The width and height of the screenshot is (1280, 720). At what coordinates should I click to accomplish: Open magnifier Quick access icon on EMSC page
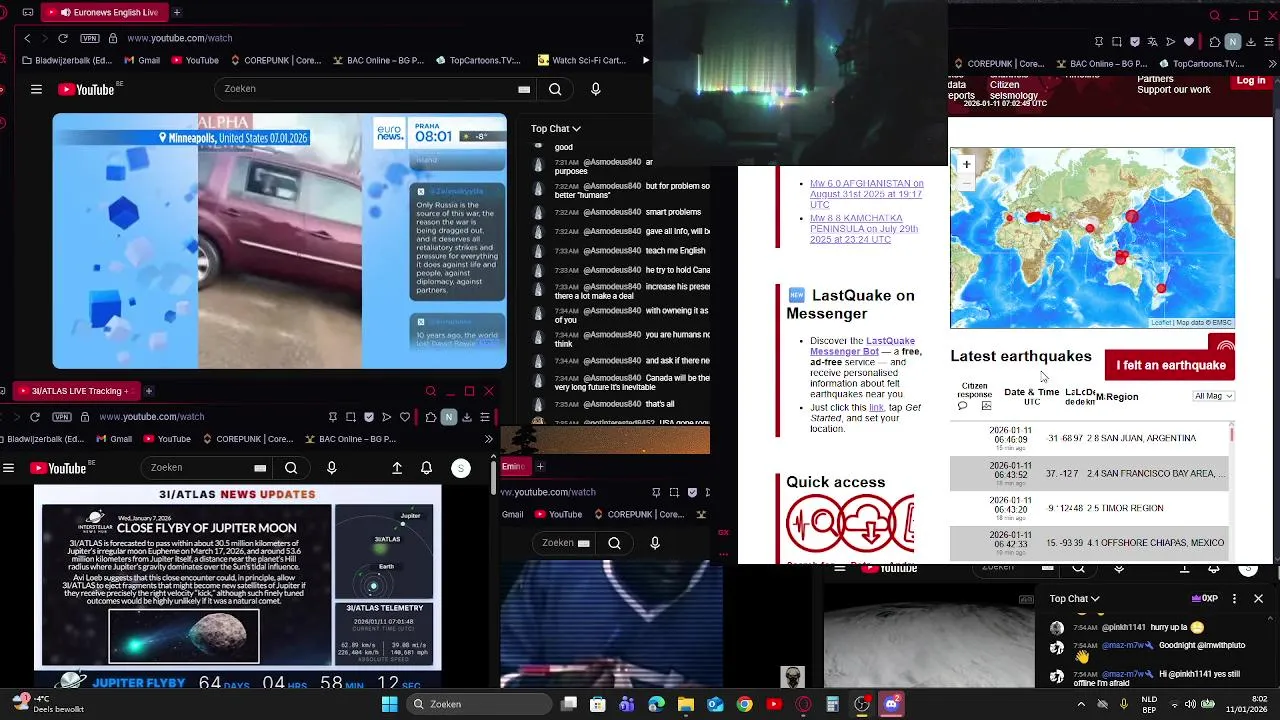pos(815,523)
